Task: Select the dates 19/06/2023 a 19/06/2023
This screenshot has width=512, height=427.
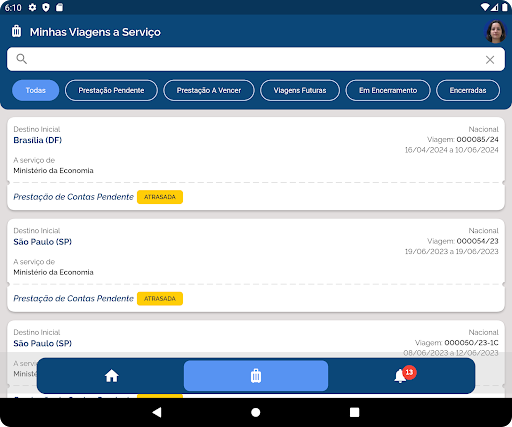Action: [451, 251]
